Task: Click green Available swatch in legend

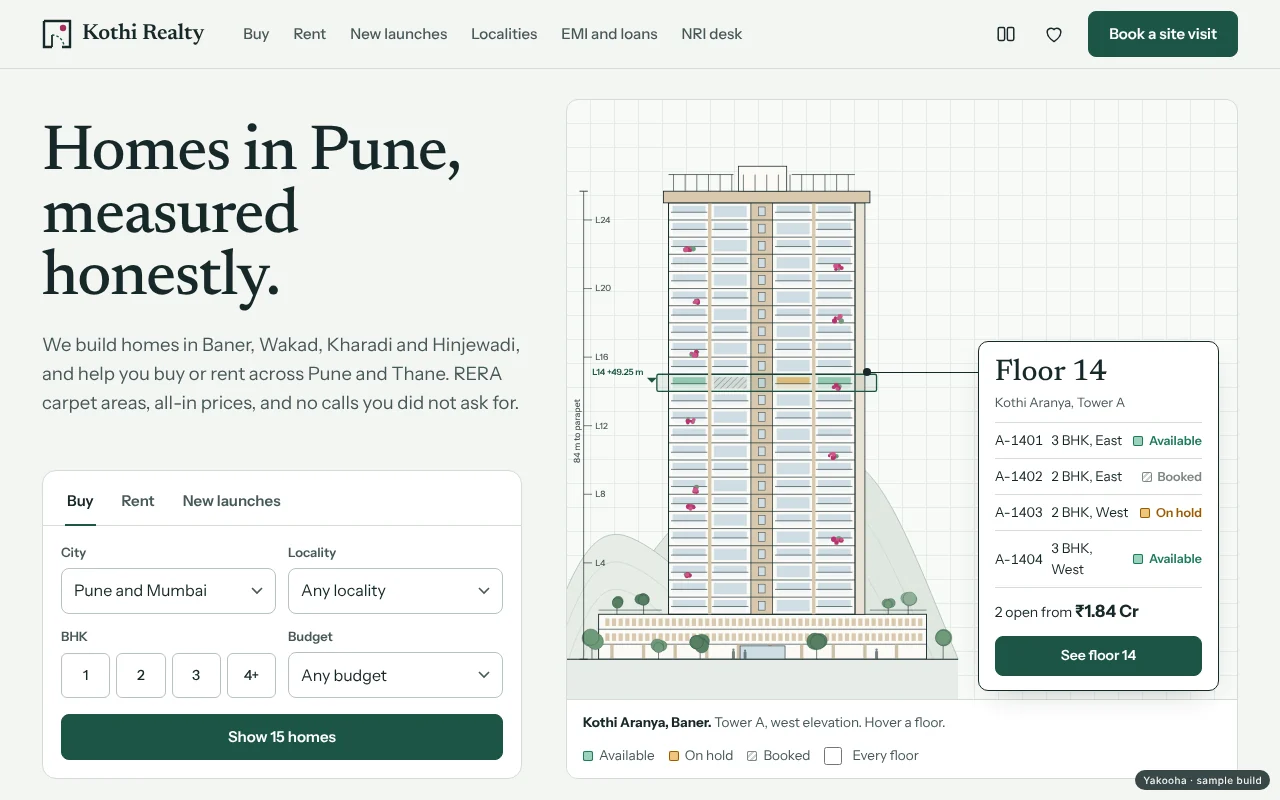Action: 588,756
